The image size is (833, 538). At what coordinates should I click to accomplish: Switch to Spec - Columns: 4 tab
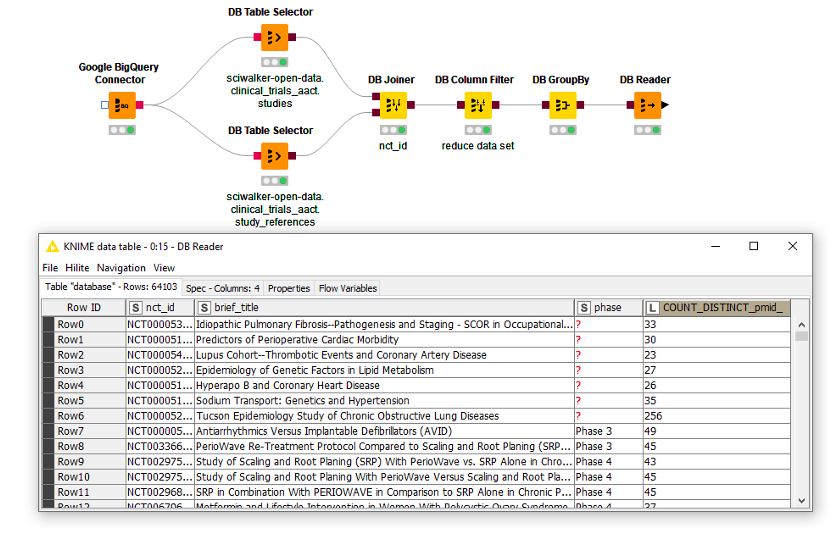223,288
